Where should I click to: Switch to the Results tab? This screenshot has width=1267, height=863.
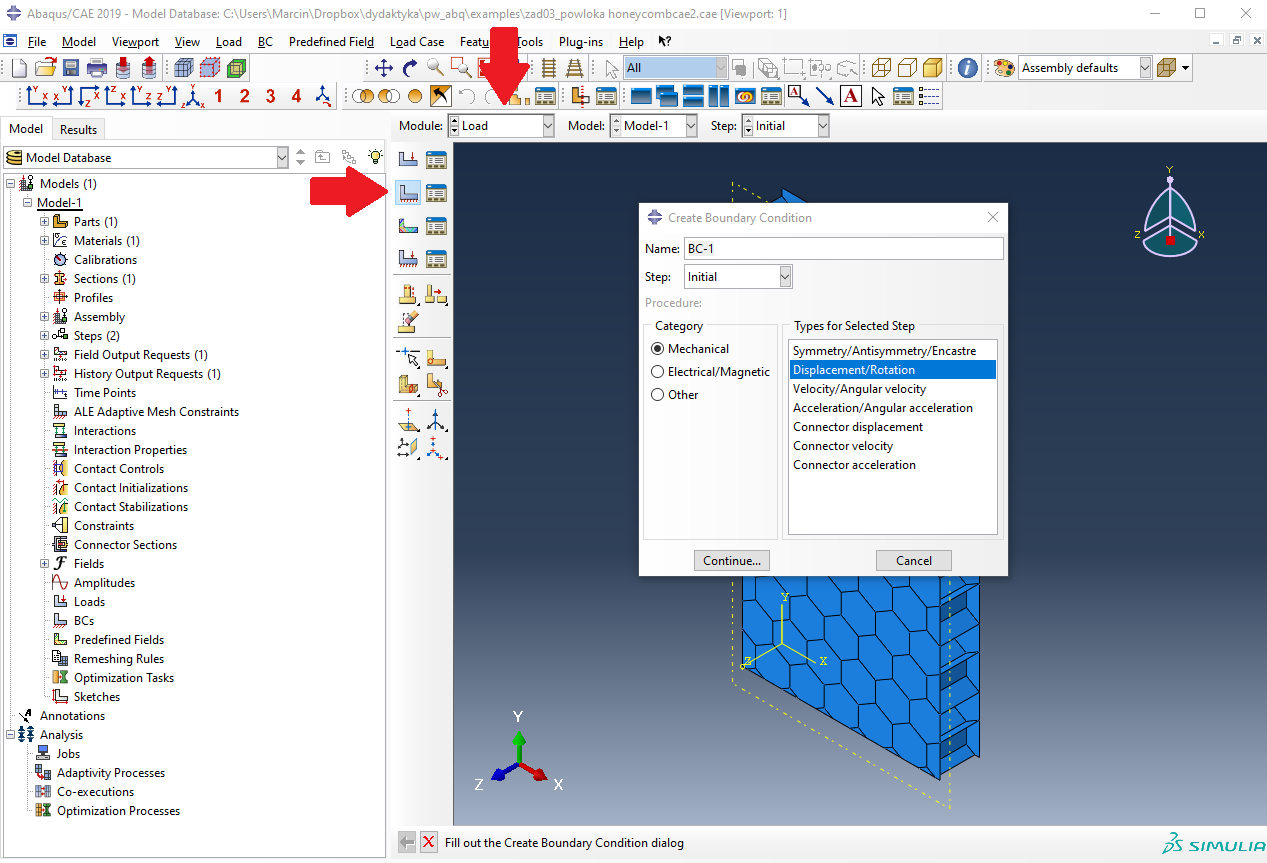pos(78,129)
